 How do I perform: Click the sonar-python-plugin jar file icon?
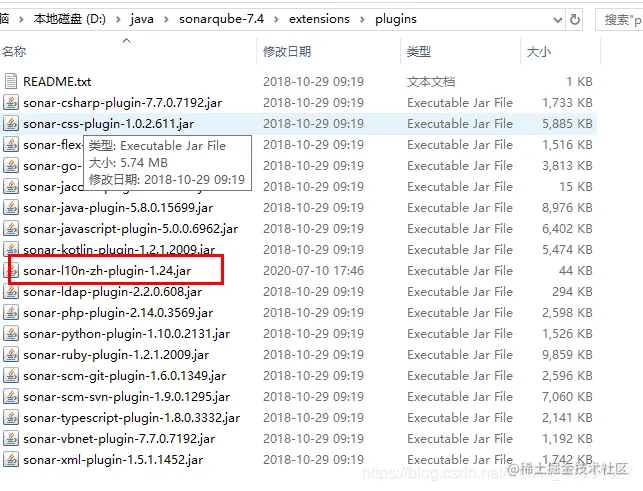(x=11, y=333)
